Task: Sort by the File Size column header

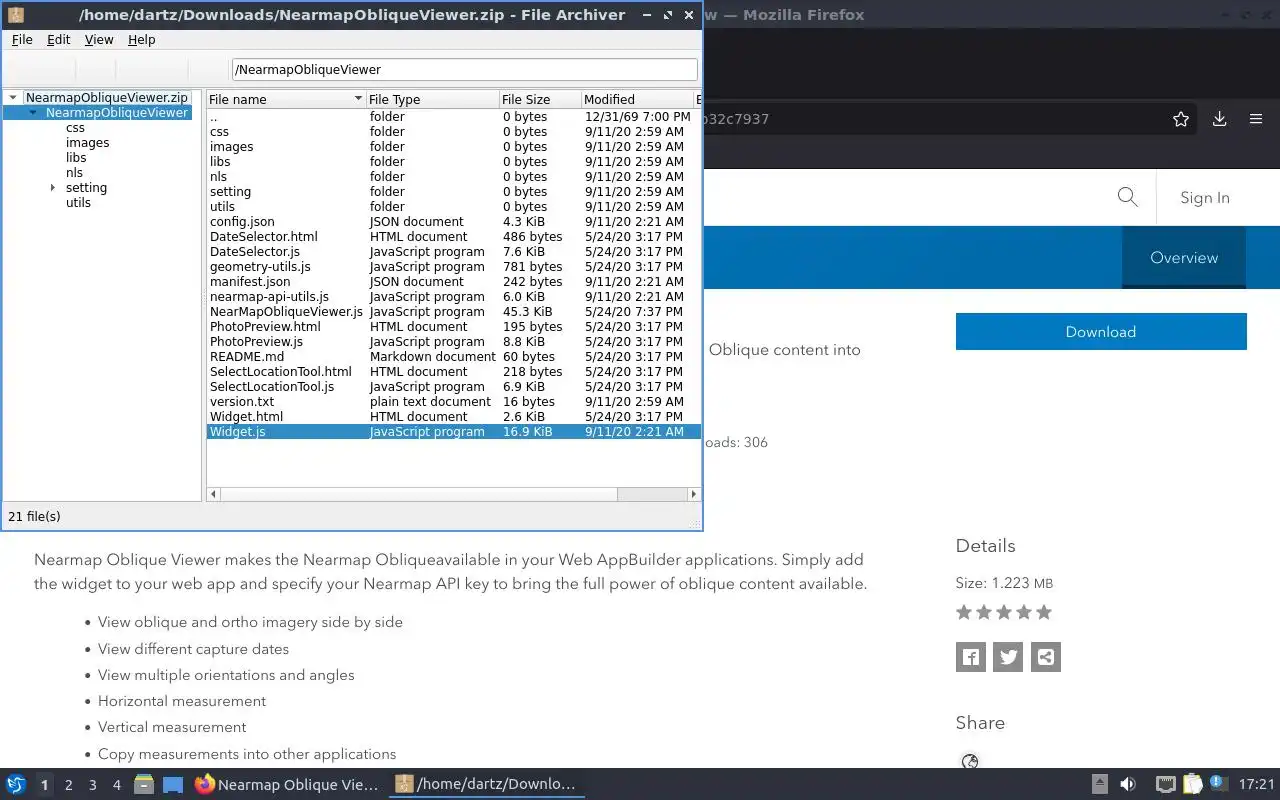Action: pyautogui.click(x=540, y=100)
